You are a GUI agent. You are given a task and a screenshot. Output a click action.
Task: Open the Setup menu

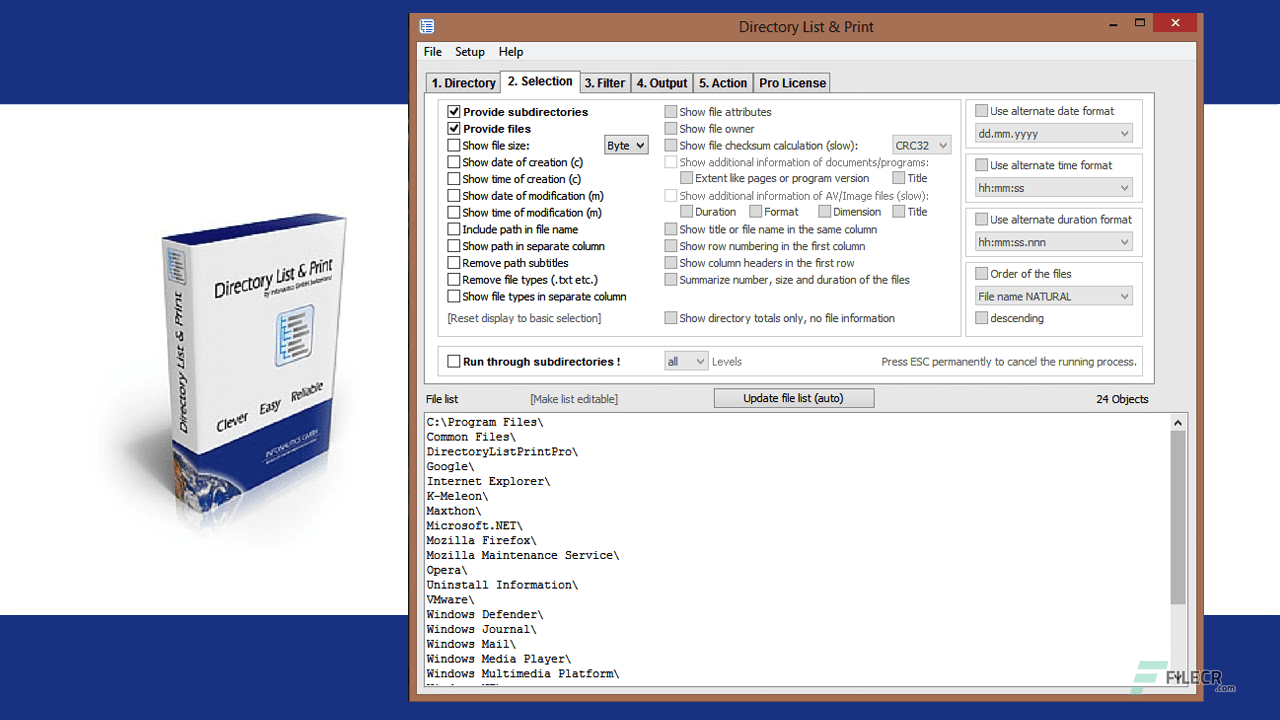(470, 51)
